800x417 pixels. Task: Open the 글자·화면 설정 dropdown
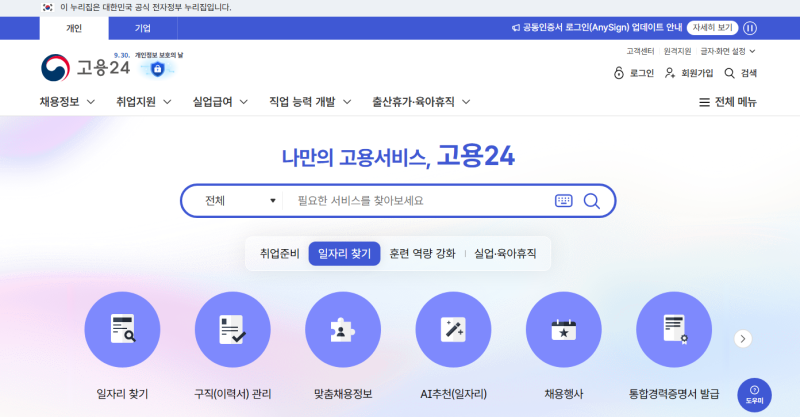coord(728,52)
